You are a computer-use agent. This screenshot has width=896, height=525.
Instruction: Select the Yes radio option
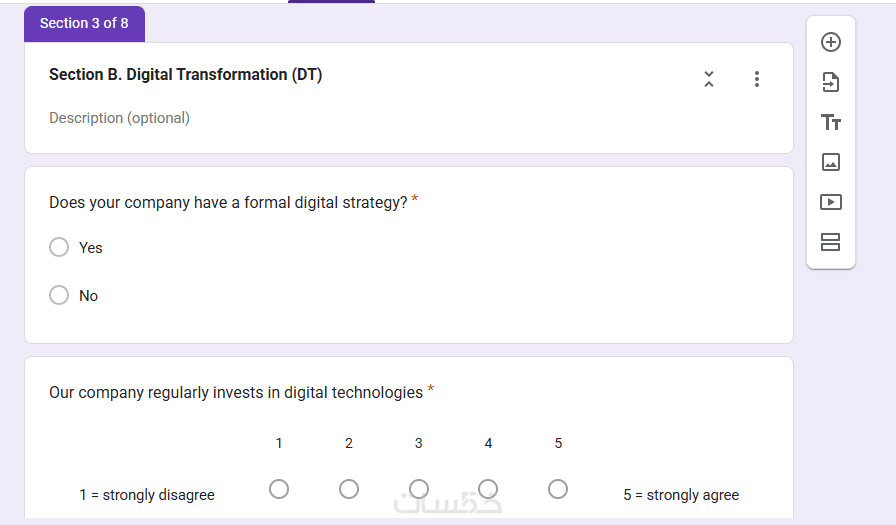[59, 247]
